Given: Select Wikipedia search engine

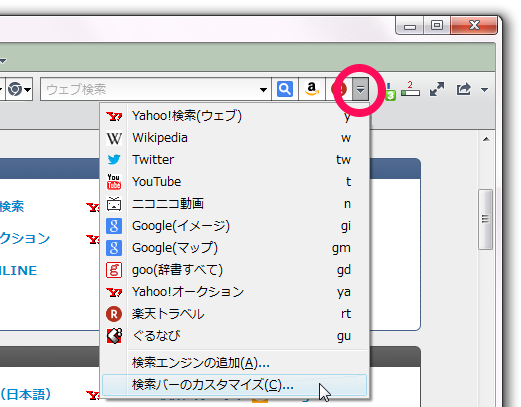Looking at the screenshot, I should [x=235, y=138].
